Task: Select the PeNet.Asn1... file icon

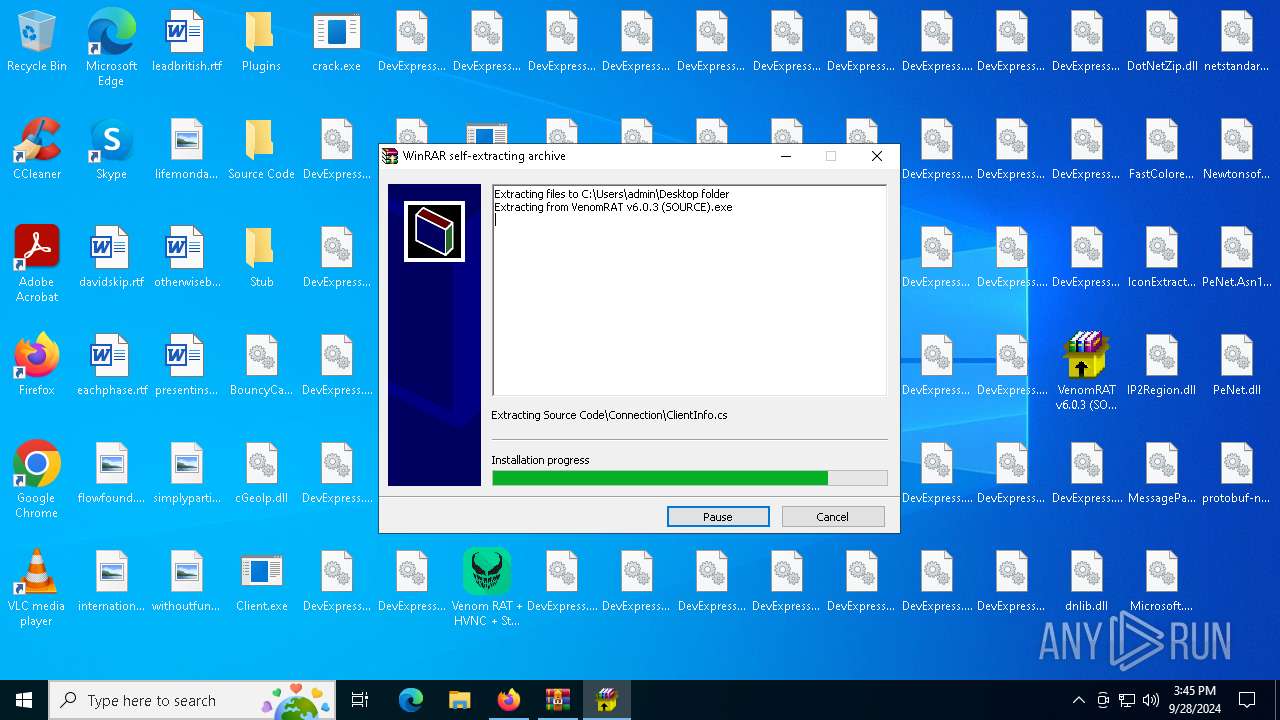Action: pos(1236,257)
